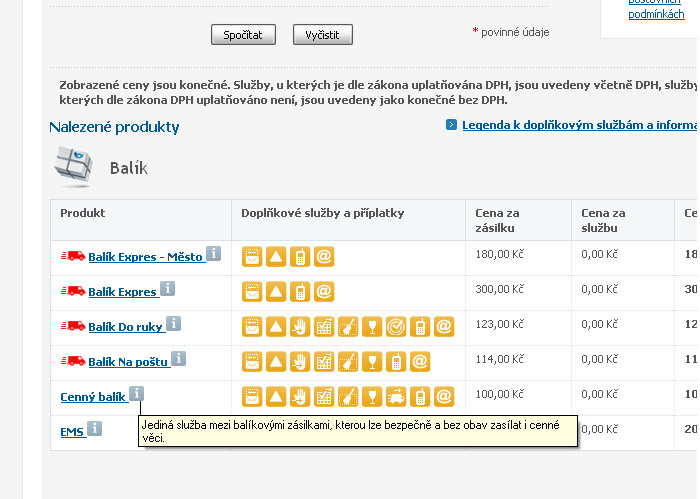Image resolution: width=700 pixels, height=499 pixels.
Task: Click the wine glass fragile icon in Balík Do ruky row
Action: coord(372,327)
